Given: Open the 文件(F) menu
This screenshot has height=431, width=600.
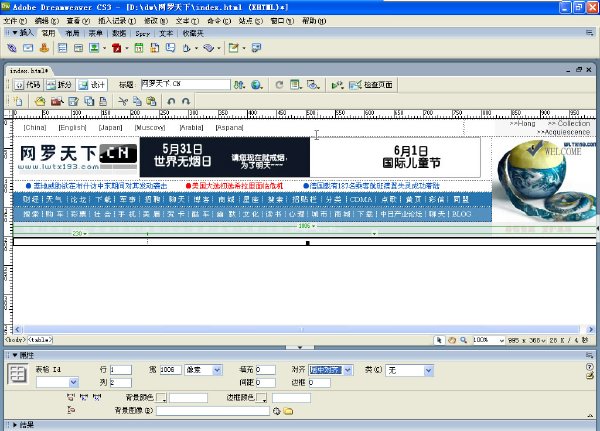Looking at the screenshot, I should [15, 21].
